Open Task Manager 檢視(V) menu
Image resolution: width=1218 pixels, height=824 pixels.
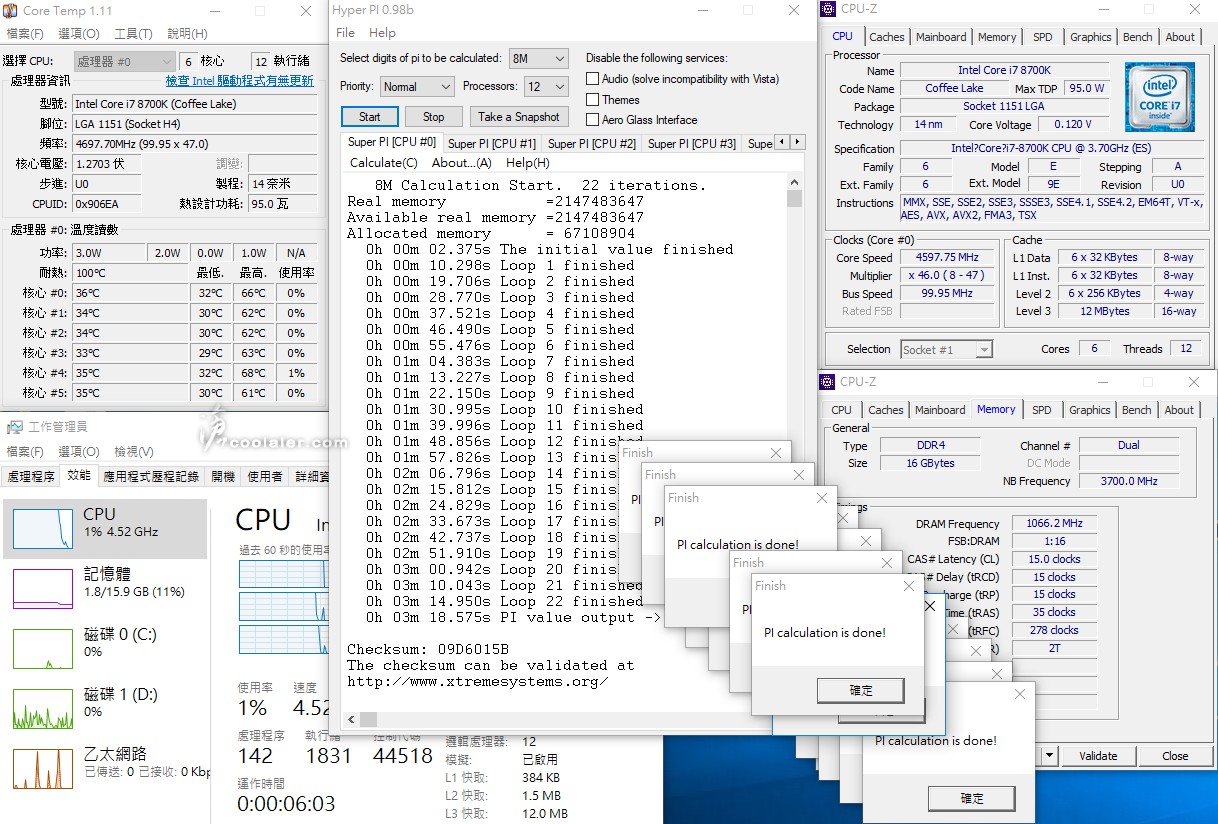coord(134,452)
